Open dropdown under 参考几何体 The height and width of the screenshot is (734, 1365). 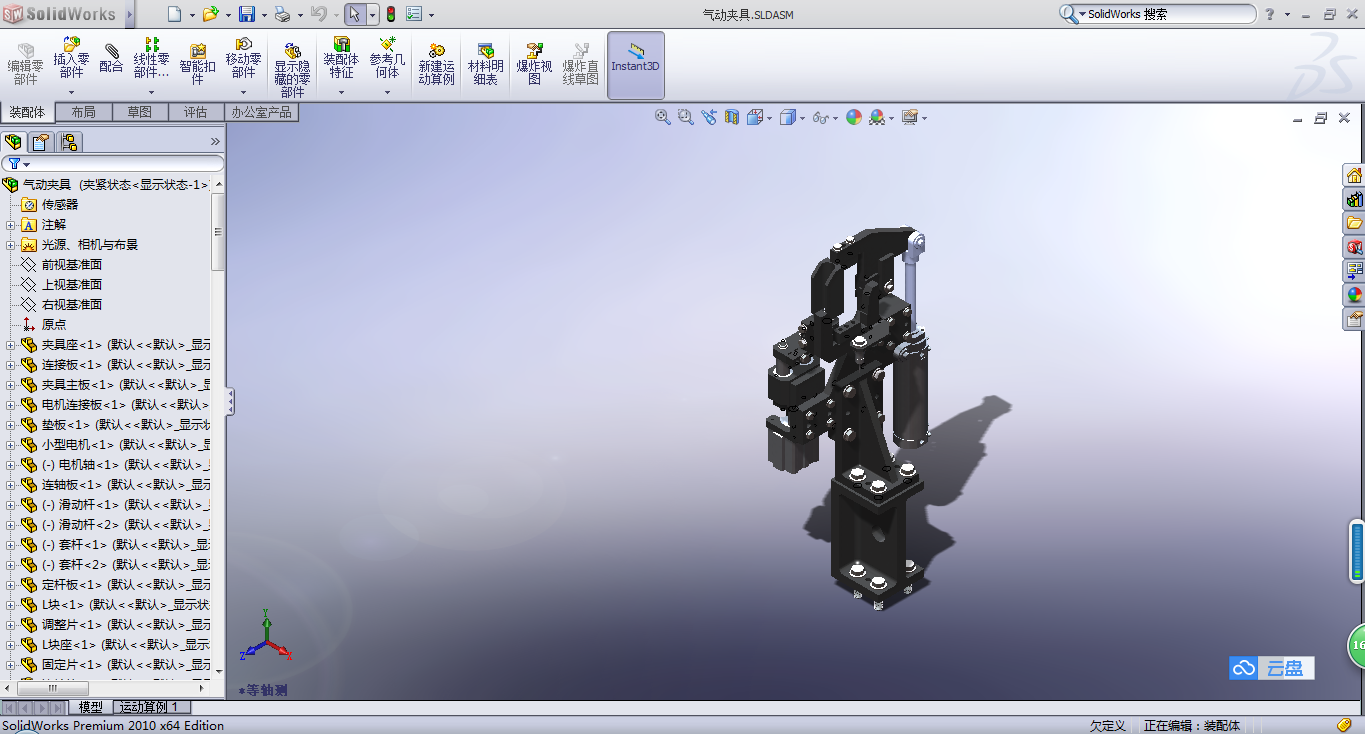pyautogui.click(x=387, y=92)
